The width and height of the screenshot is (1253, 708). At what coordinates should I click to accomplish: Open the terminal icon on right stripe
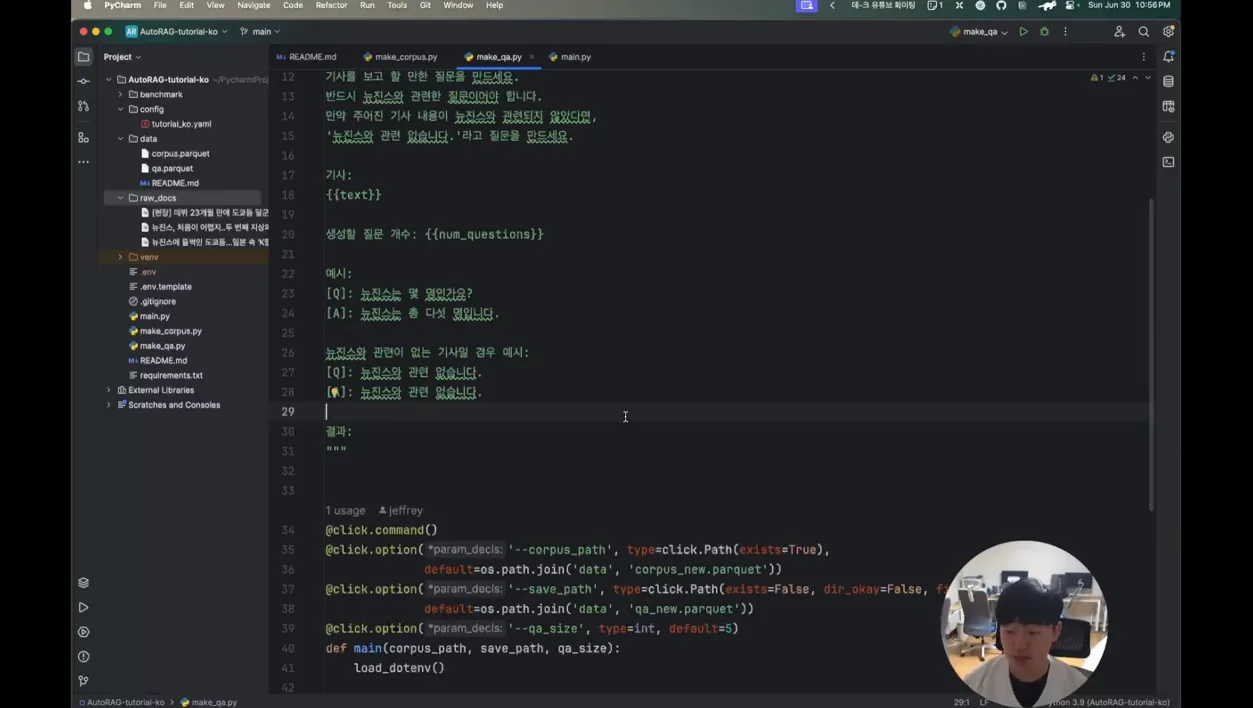point(1168,162)
